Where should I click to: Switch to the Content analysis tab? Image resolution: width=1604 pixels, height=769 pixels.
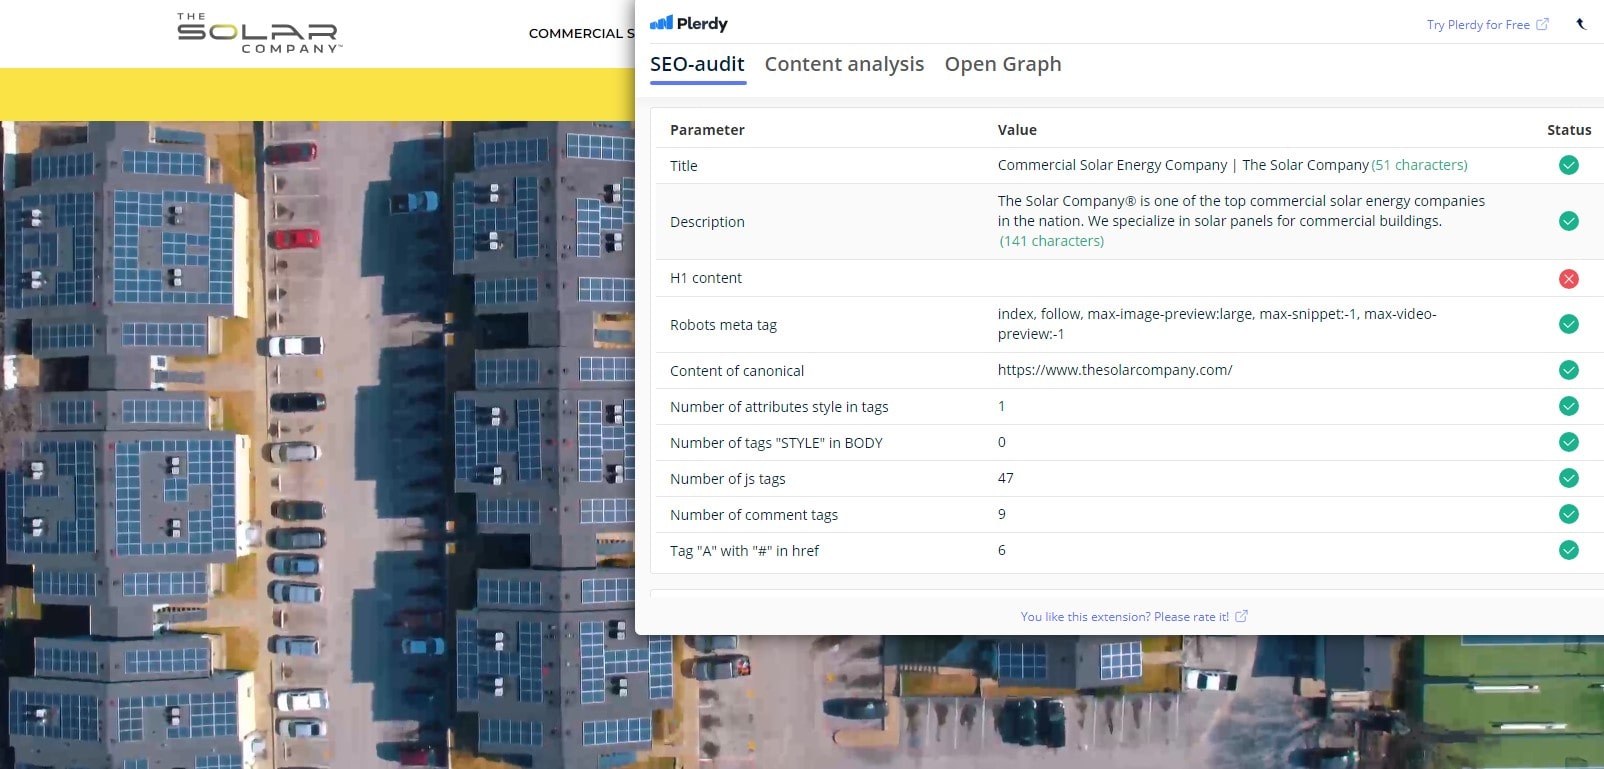coord(844,64)
